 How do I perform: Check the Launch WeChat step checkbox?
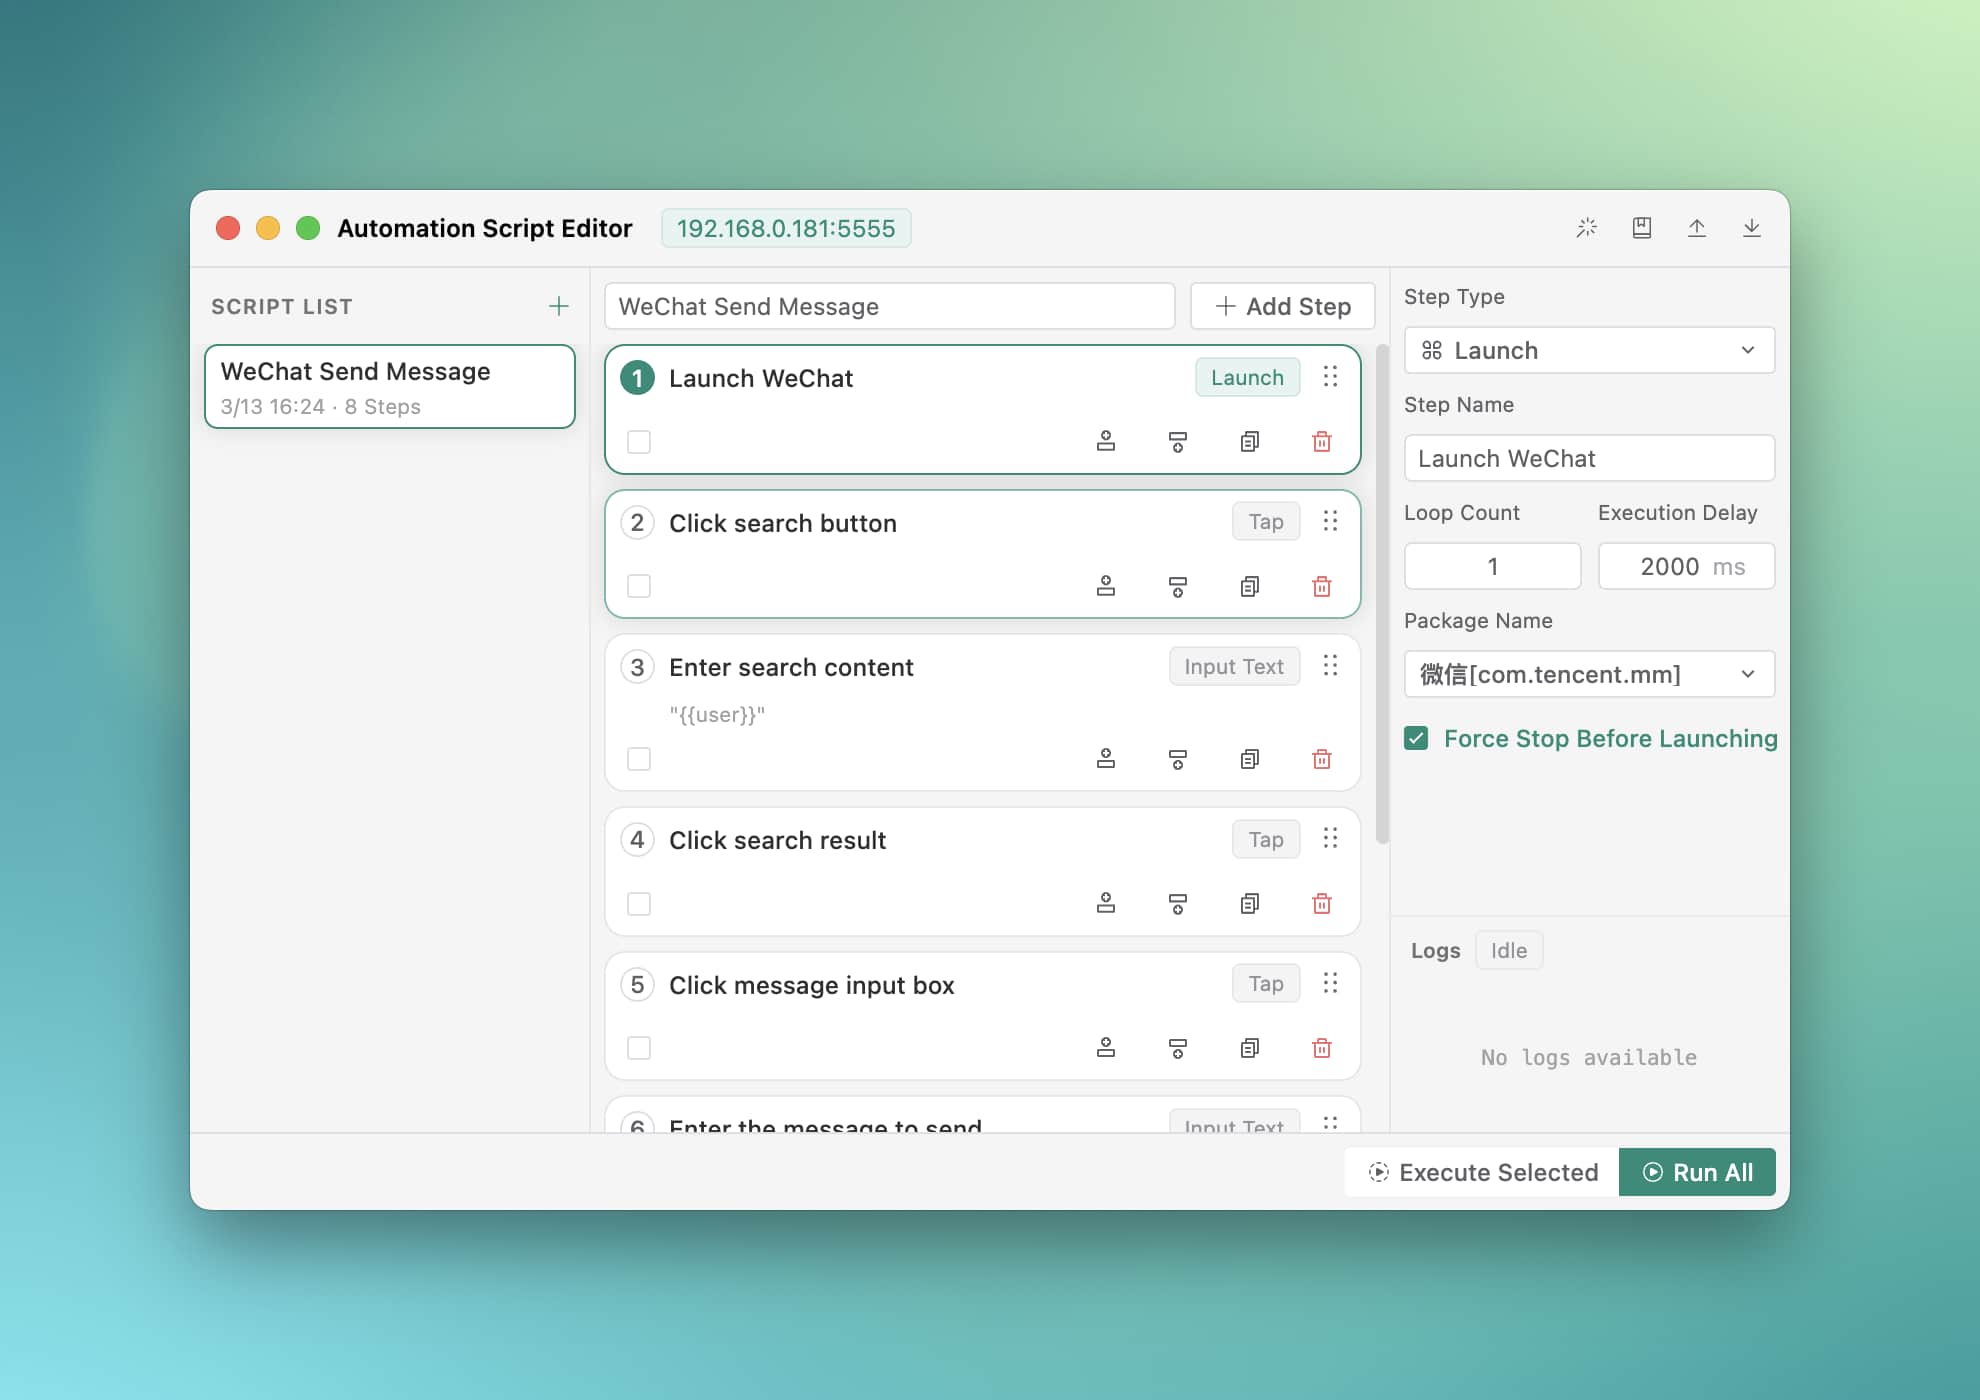(639, 441)
